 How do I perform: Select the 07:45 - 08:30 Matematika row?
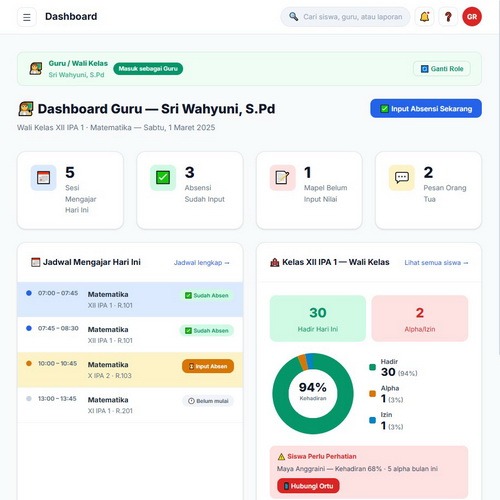tap(130, 334)
